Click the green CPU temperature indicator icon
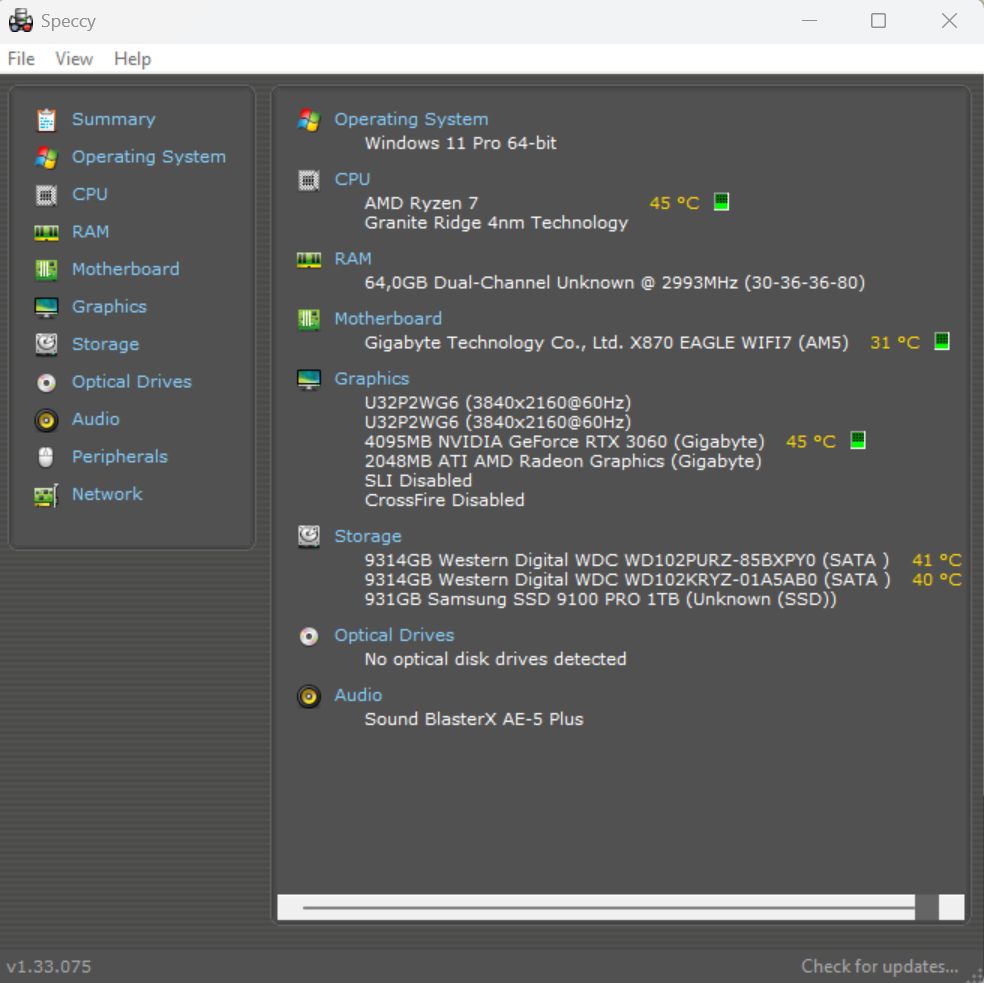The width and height of the screenshot is (984, 983). tap(722, 201)
